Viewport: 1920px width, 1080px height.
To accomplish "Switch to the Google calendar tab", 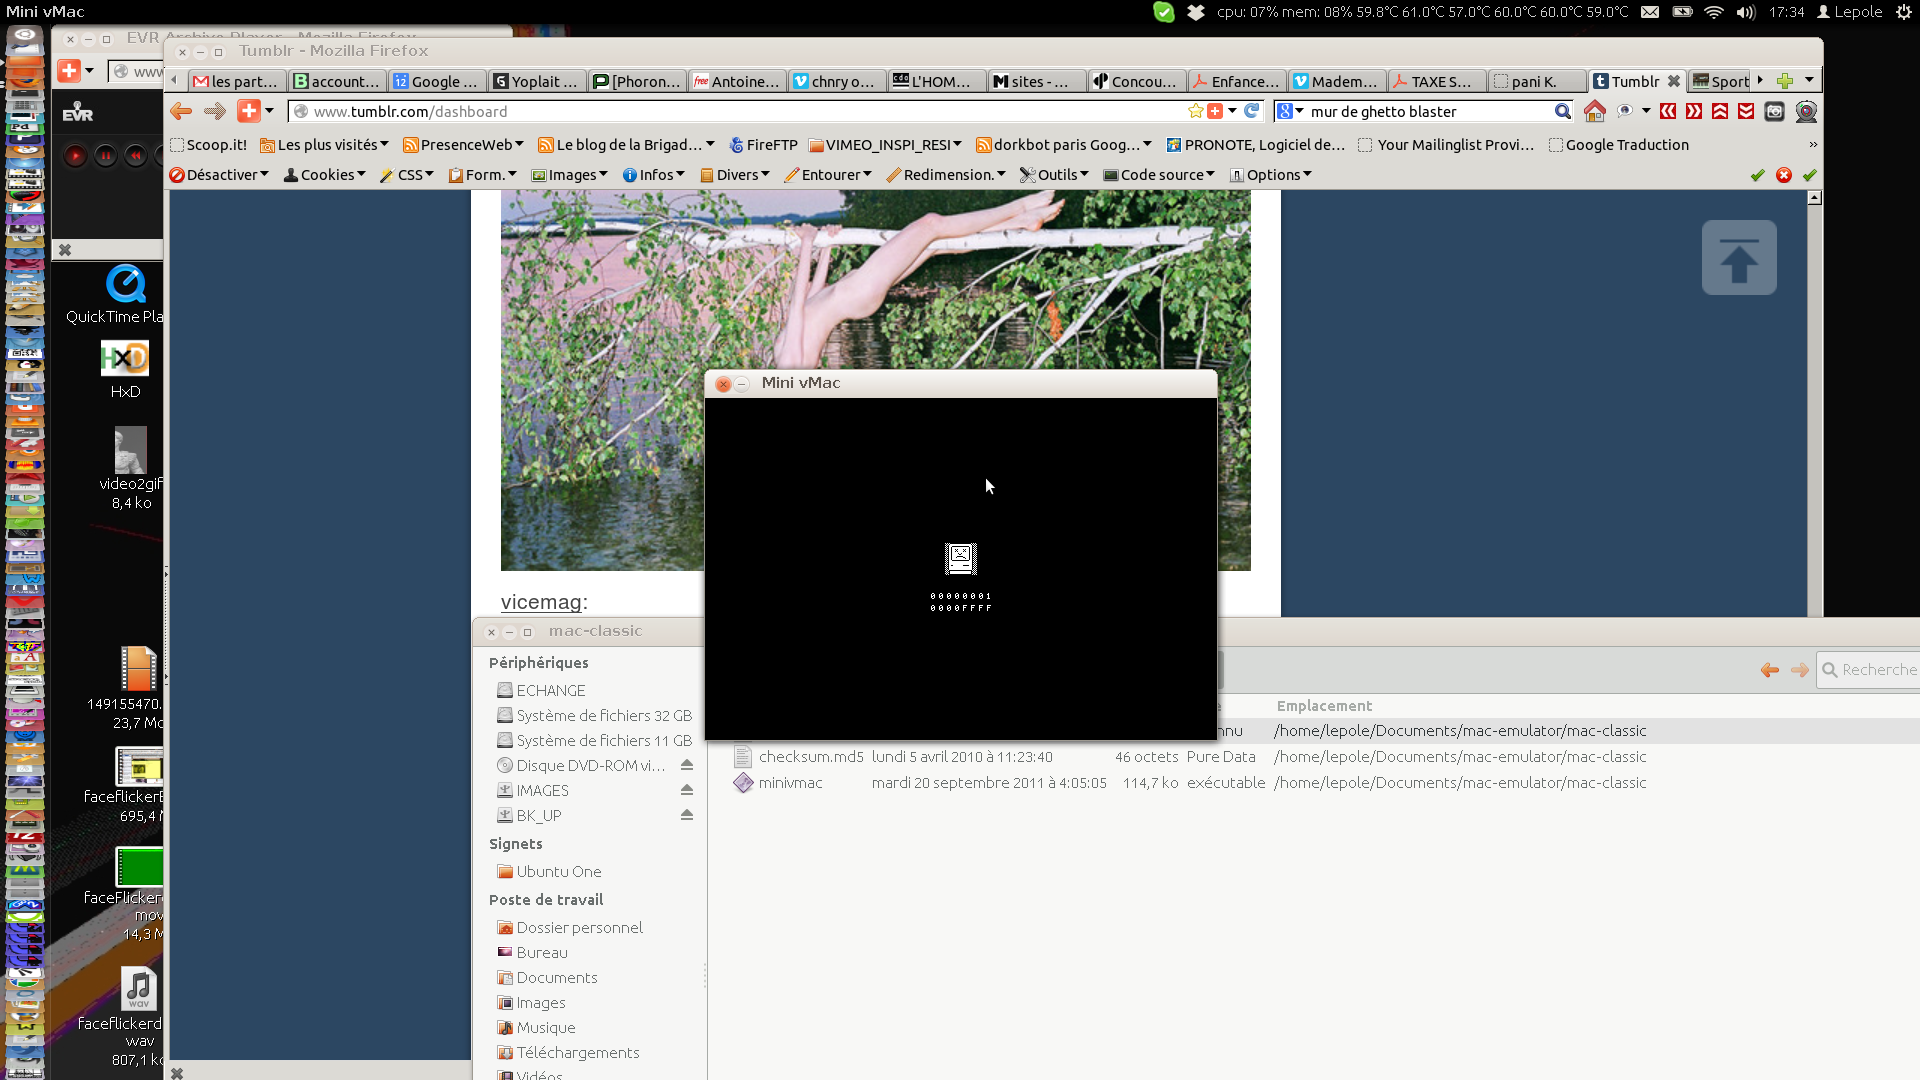I will coord(436,81).
